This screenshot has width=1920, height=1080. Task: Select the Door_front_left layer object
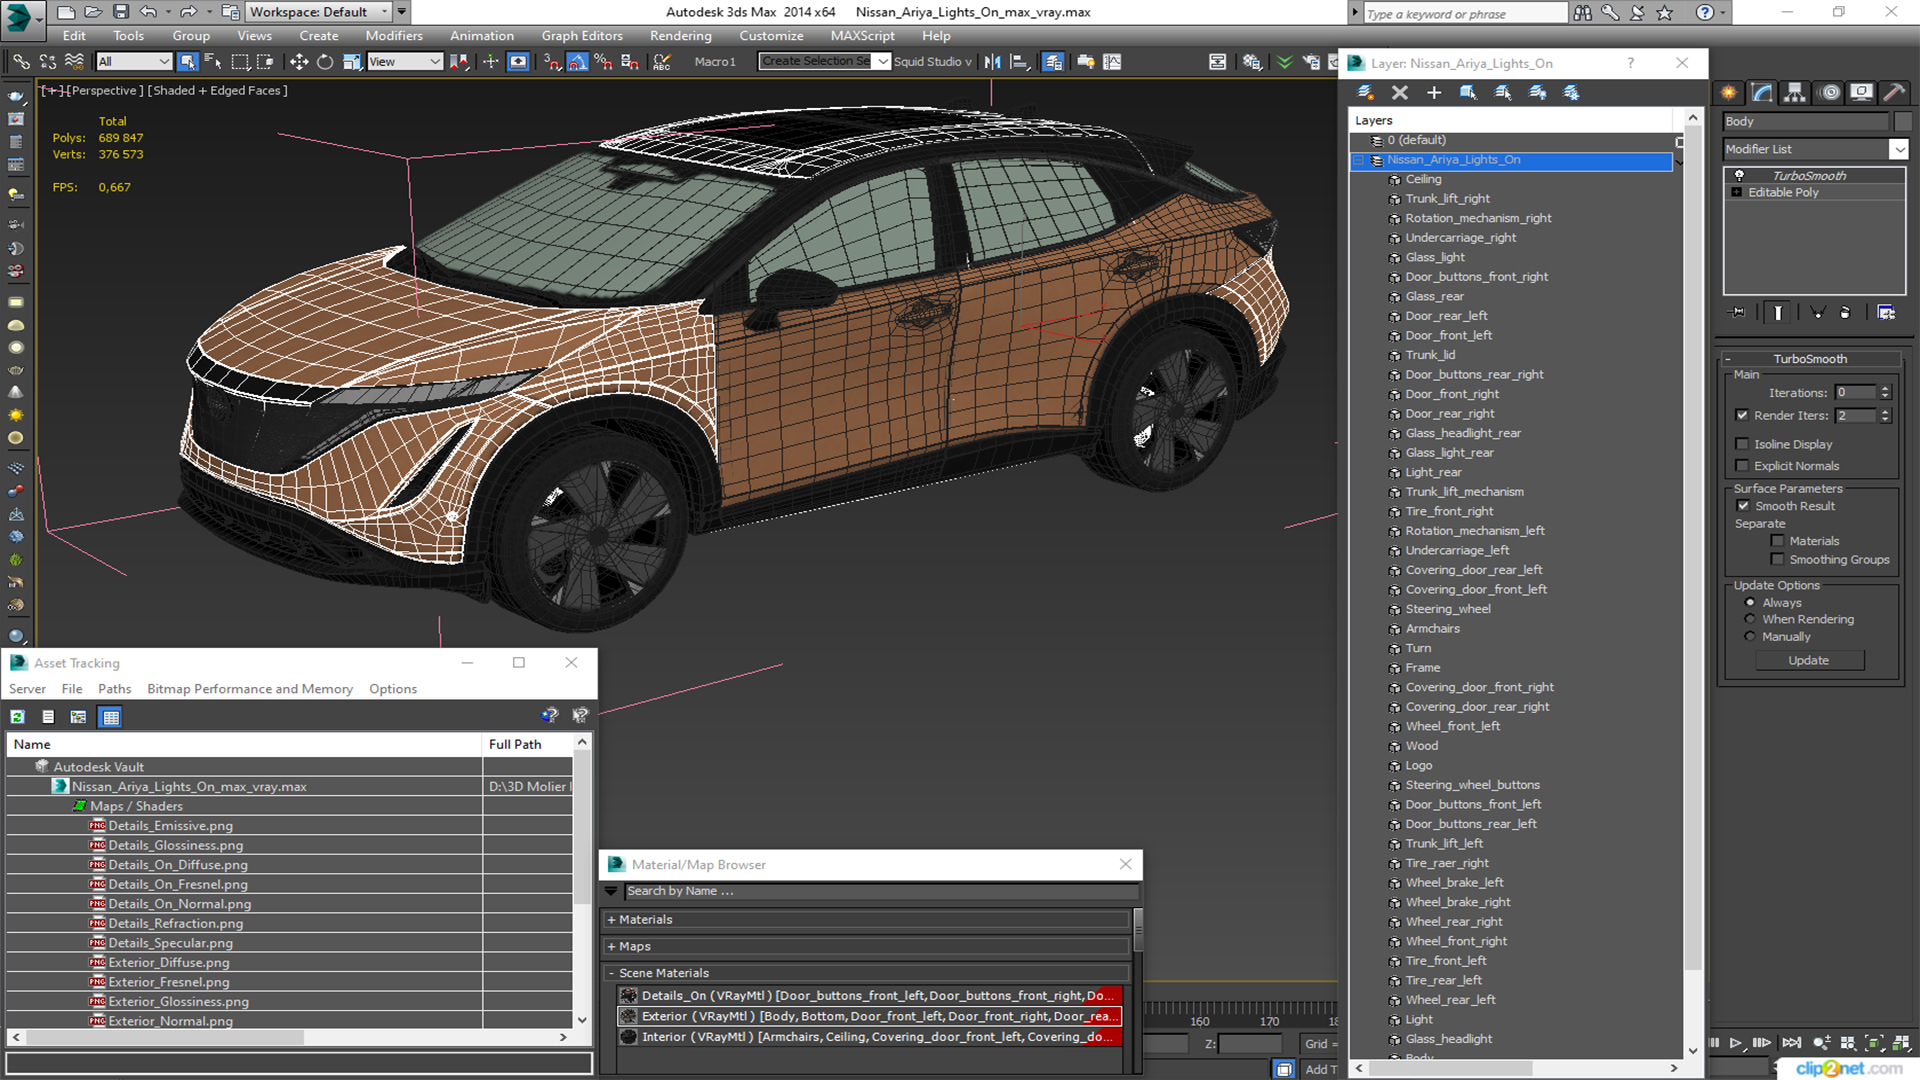(1448, 335)
